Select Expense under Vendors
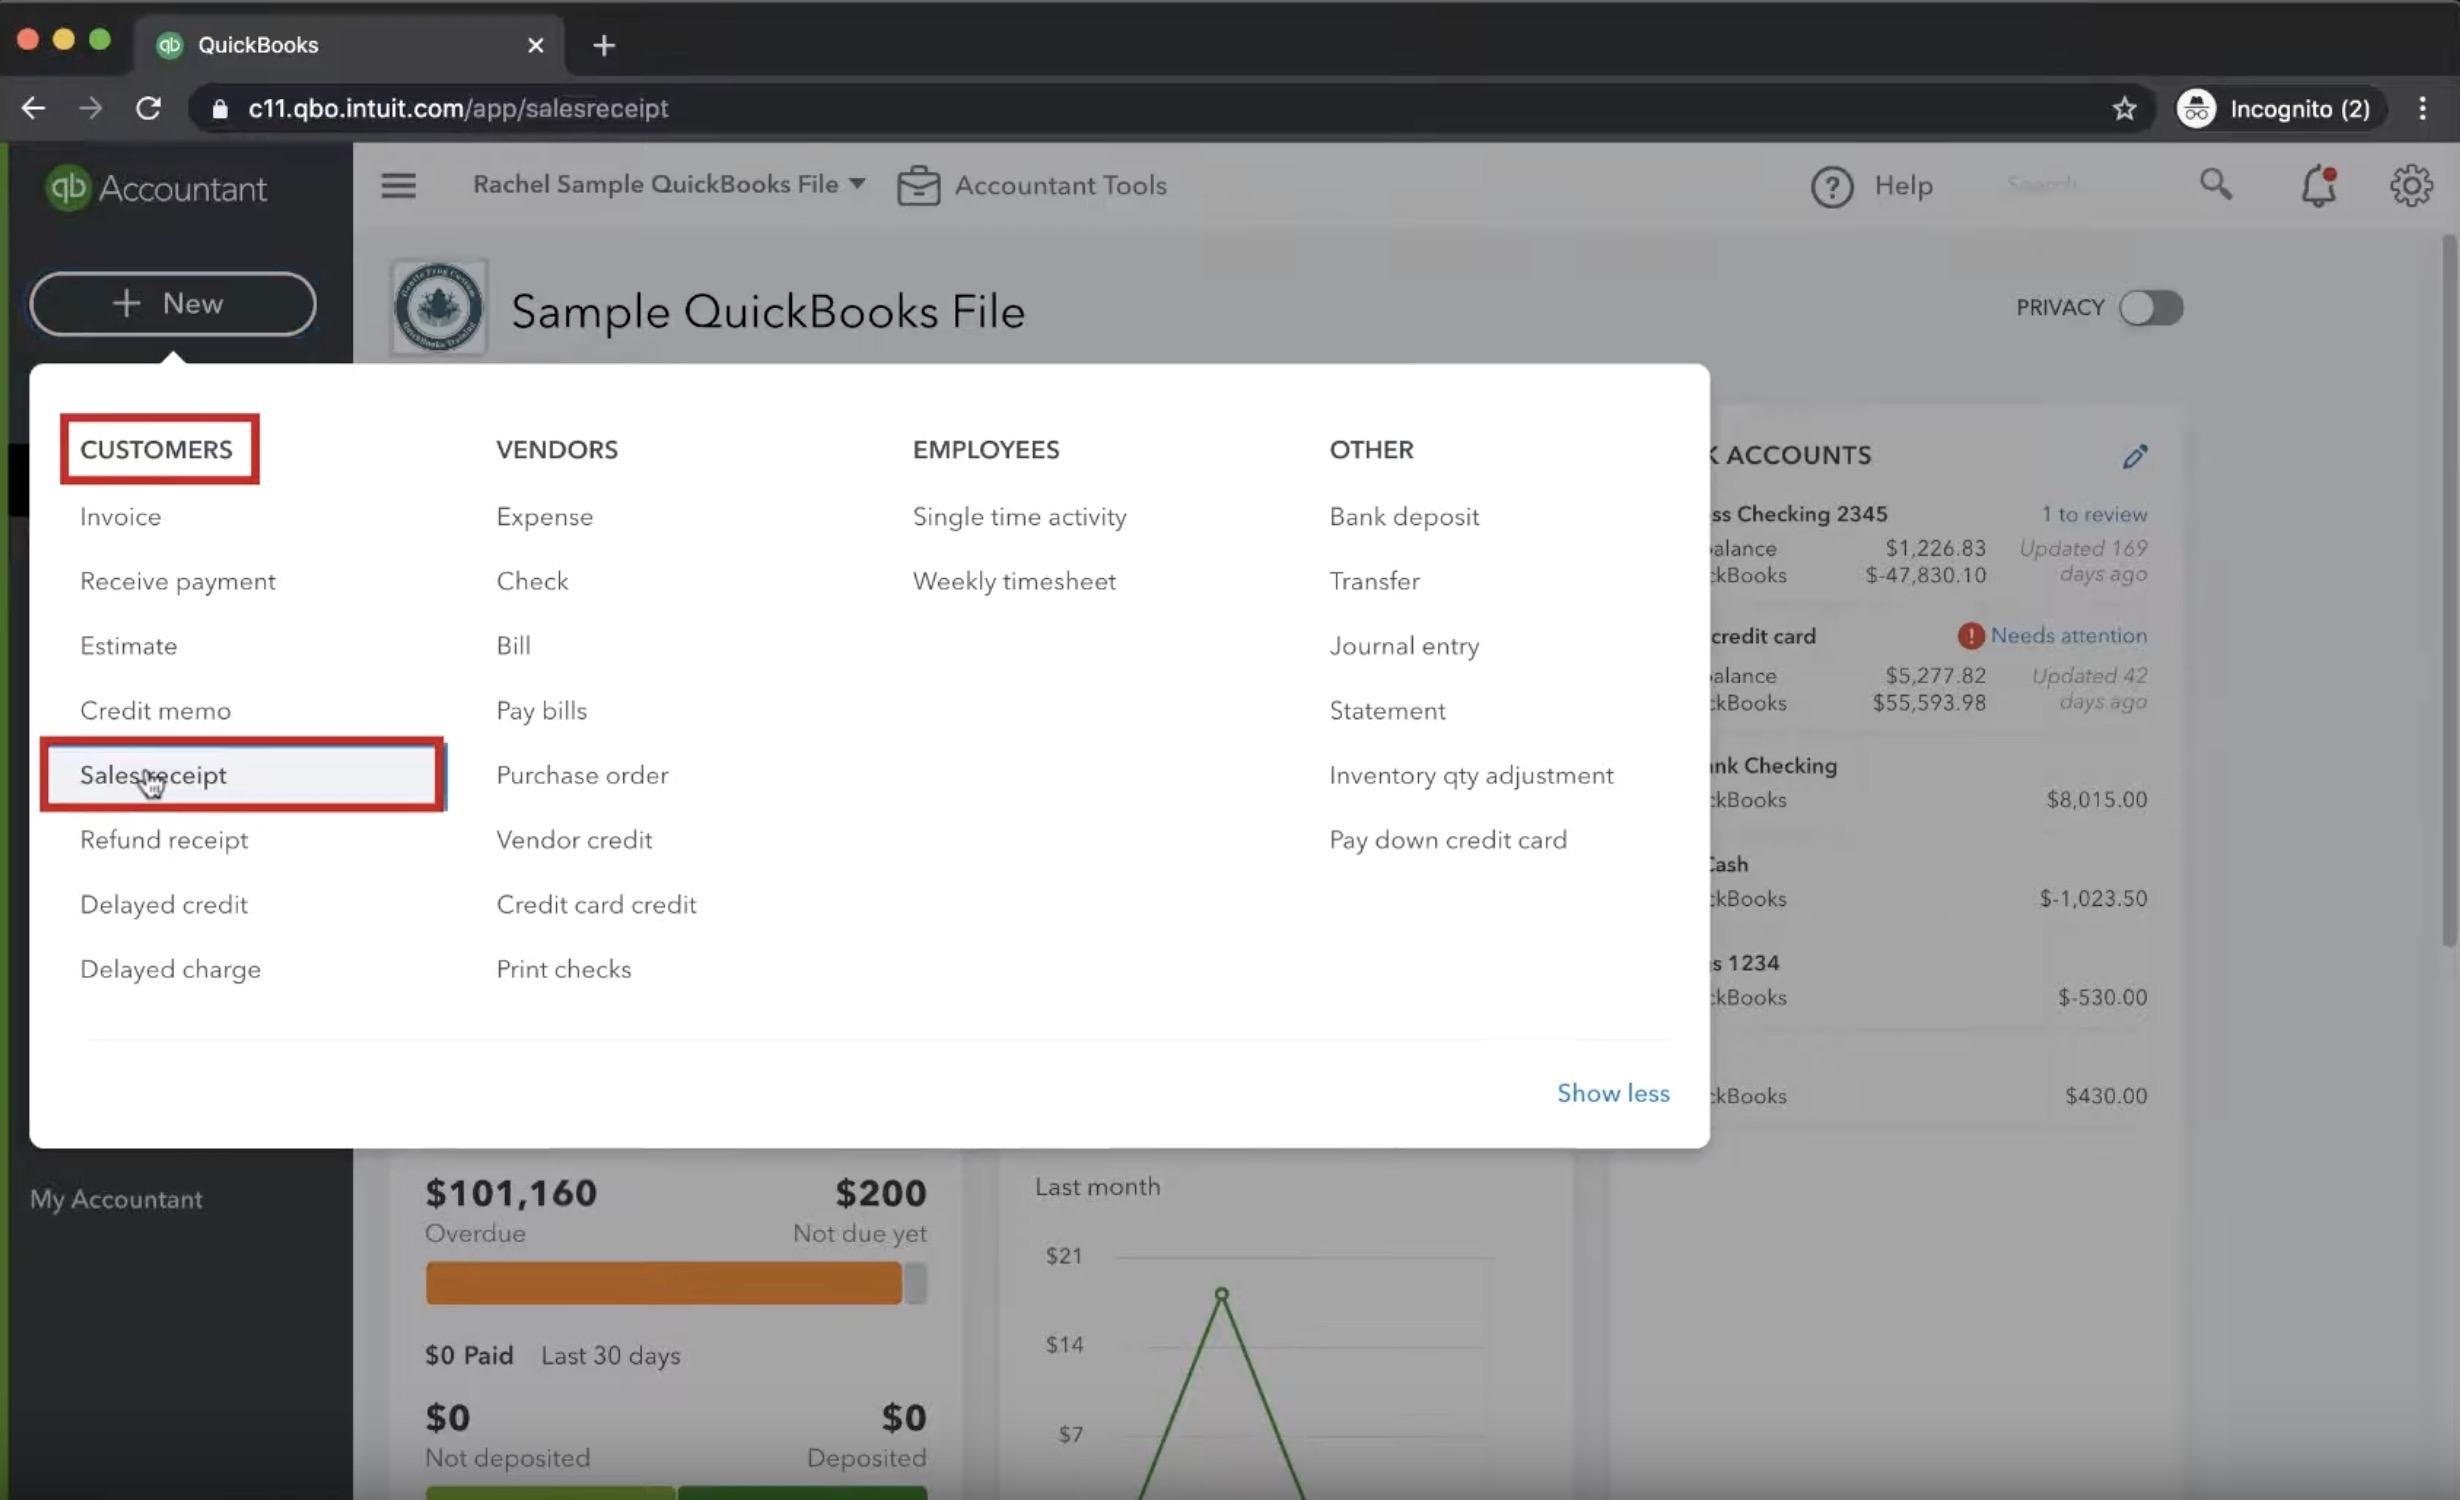Screen dimensions: 2460x1500 [544, 516]
